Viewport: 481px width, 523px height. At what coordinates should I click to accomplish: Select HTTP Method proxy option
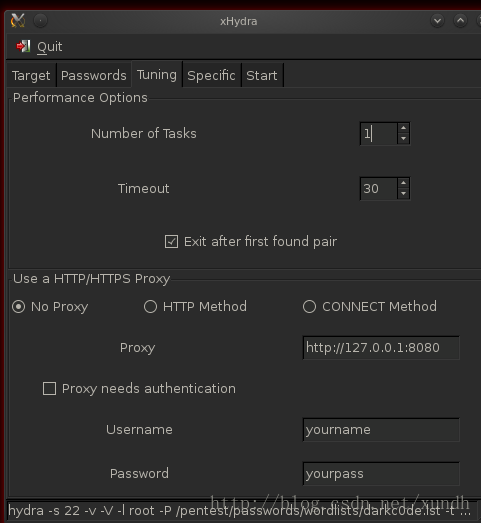pyautogui.click(x=150, y=307)
